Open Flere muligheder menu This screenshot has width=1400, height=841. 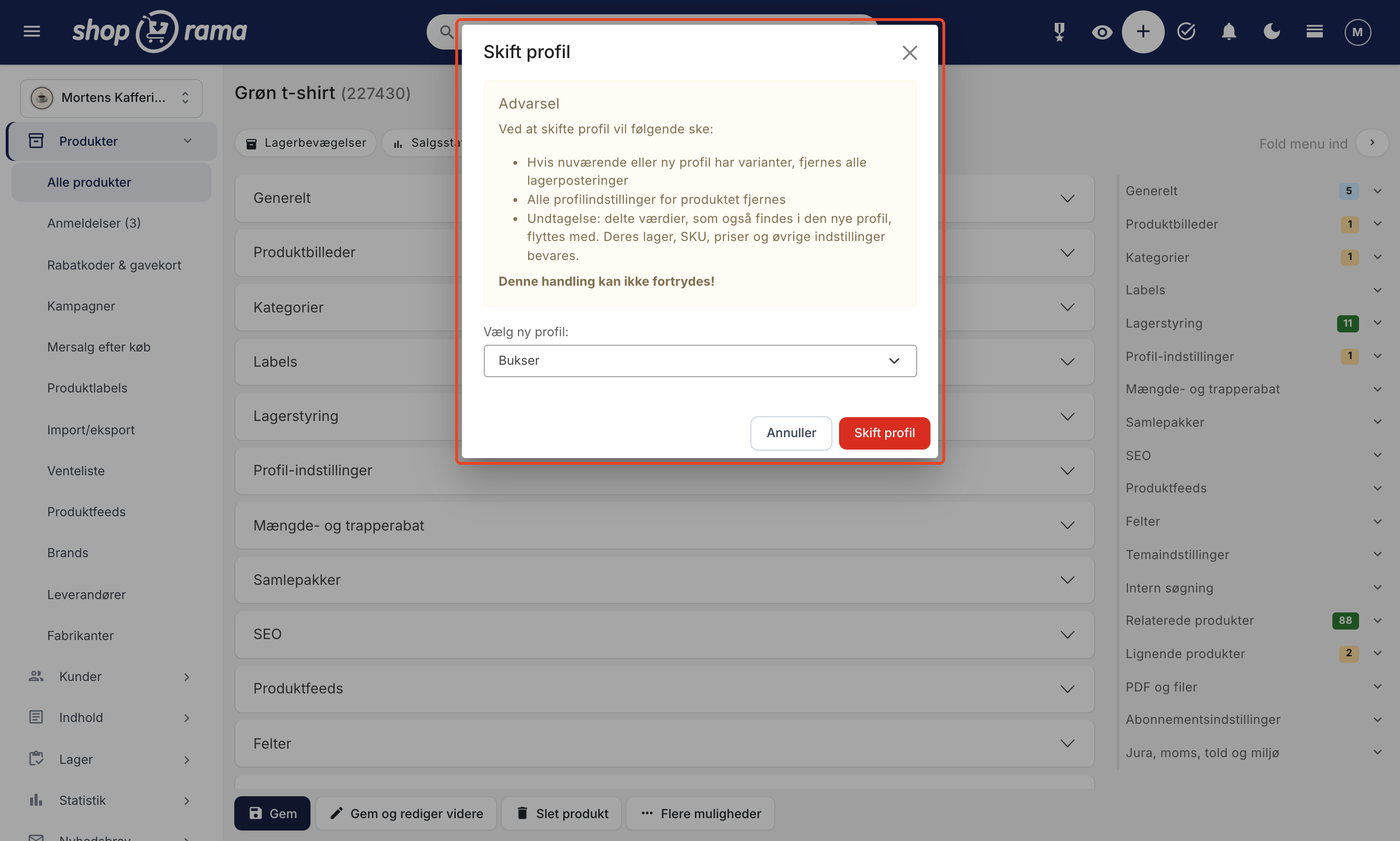pyautogui.click(x=700, y=813)
